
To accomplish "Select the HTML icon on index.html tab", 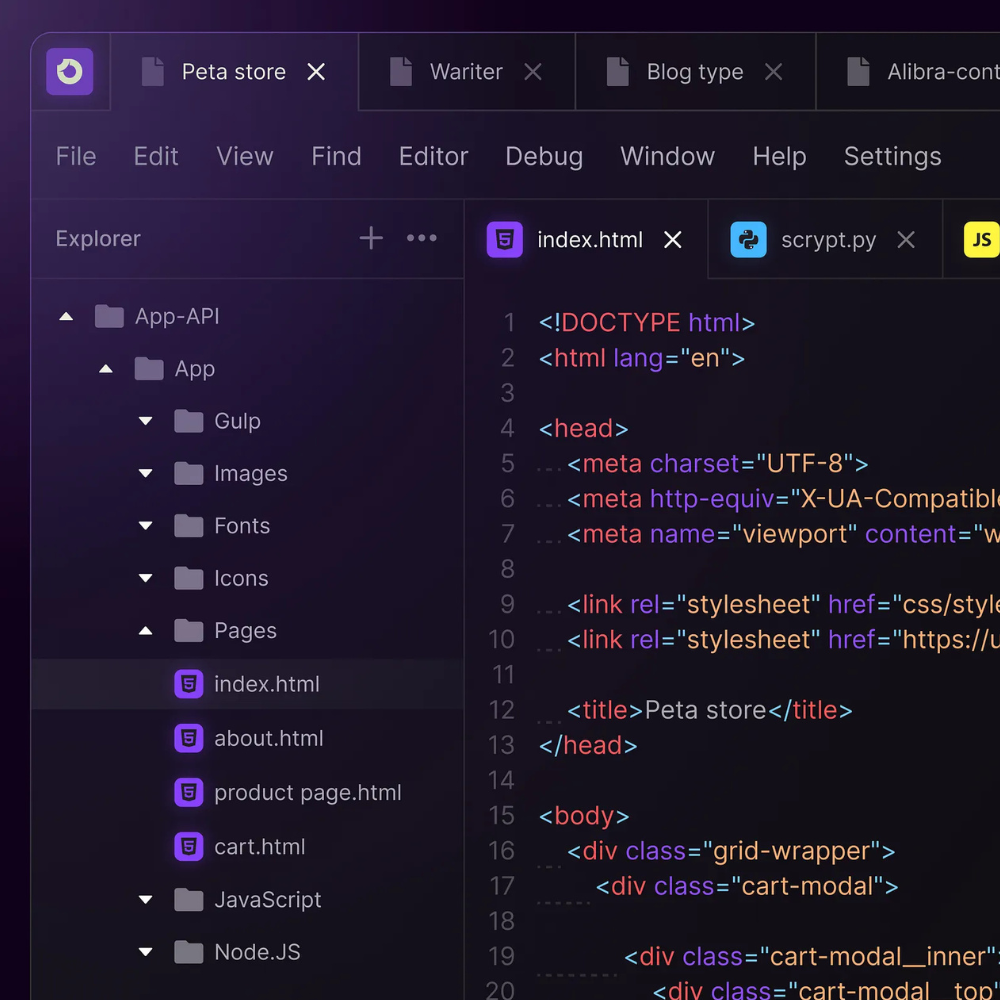I will (504, 239).
